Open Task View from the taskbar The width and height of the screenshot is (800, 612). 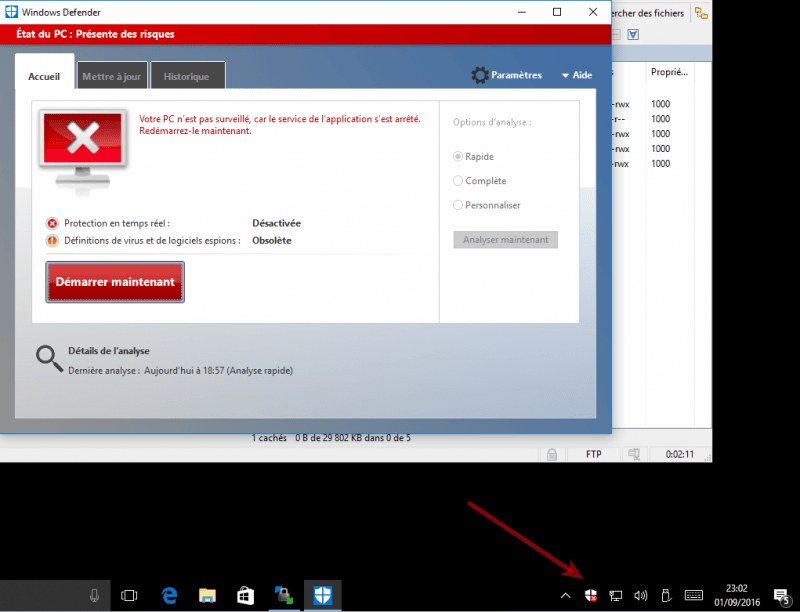(129, 595)
